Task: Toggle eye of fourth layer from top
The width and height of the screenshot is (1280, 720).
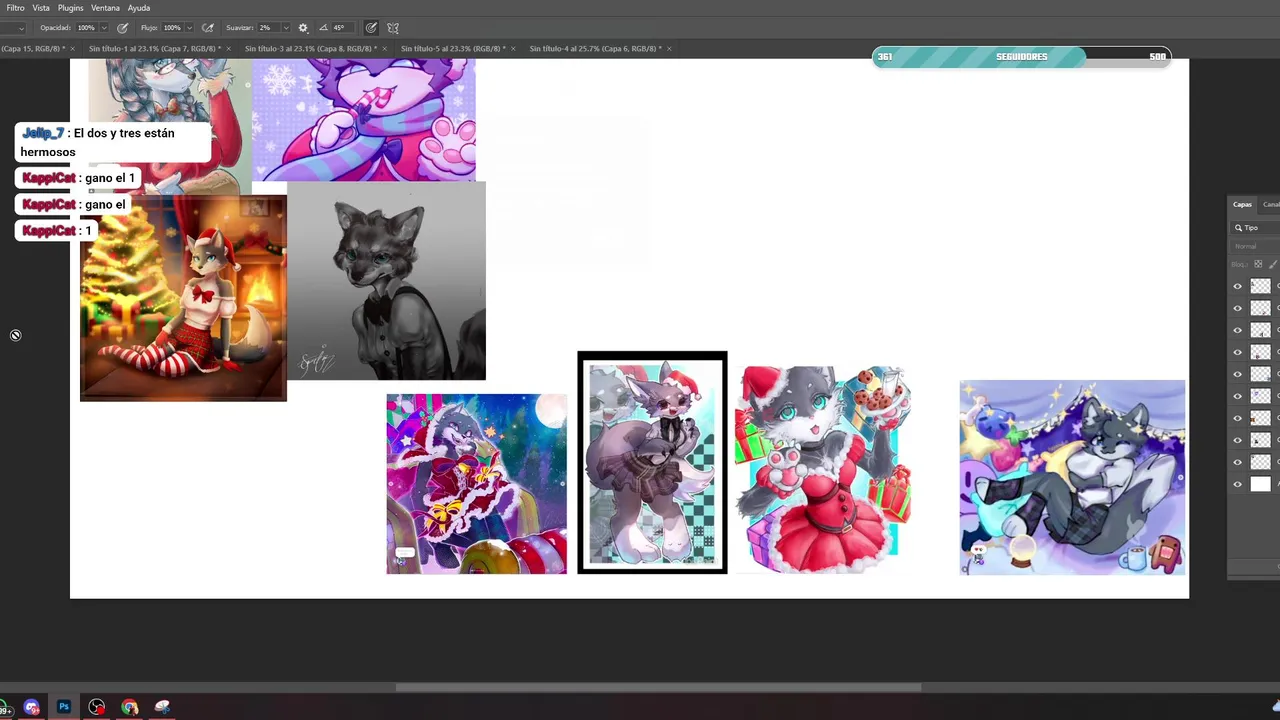Action: [x=1237, y=352]
